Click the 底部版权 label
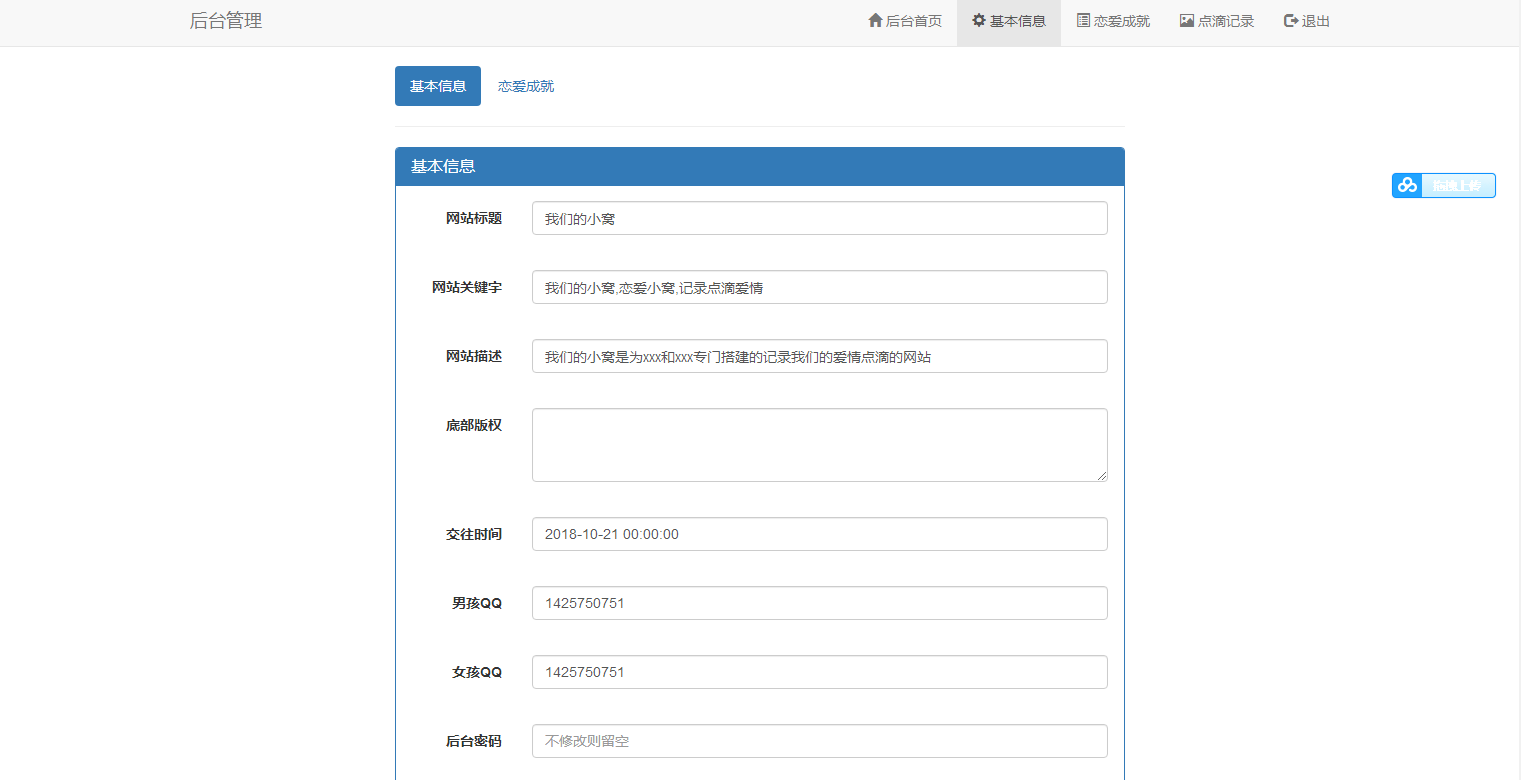Viewport: 1521px width, 780px height. [x=474, y=425]
